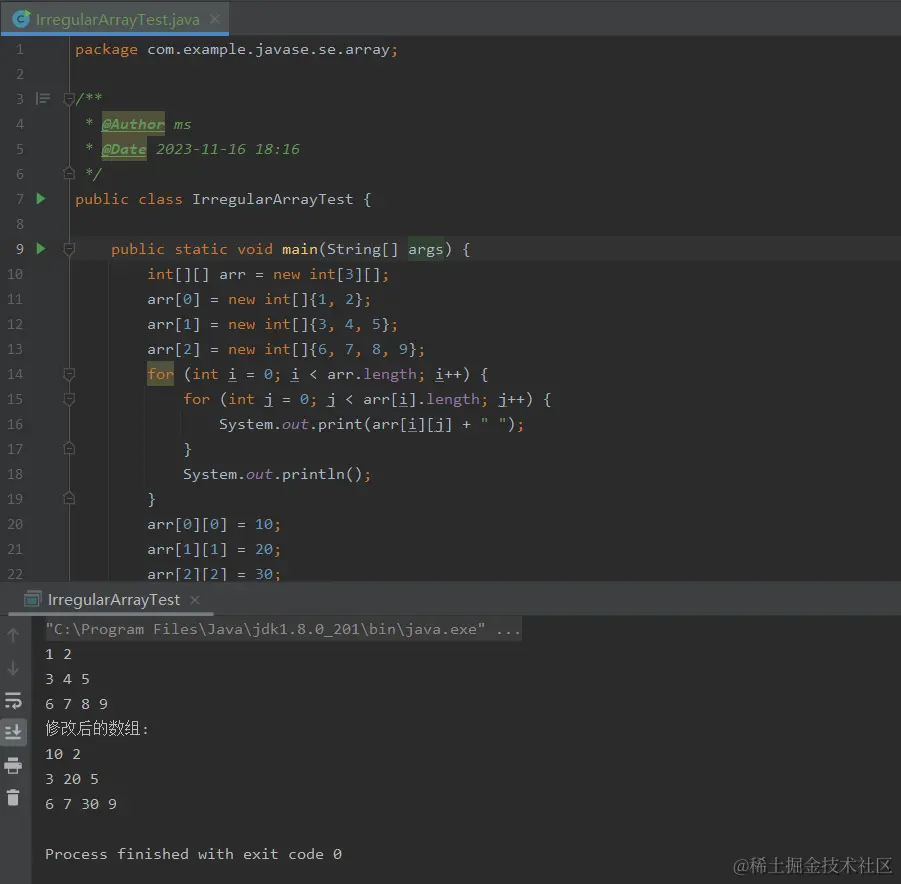The image size is (901, 884).
Task: Click the run configuration icon on the console tab
Action: point(33,599)
